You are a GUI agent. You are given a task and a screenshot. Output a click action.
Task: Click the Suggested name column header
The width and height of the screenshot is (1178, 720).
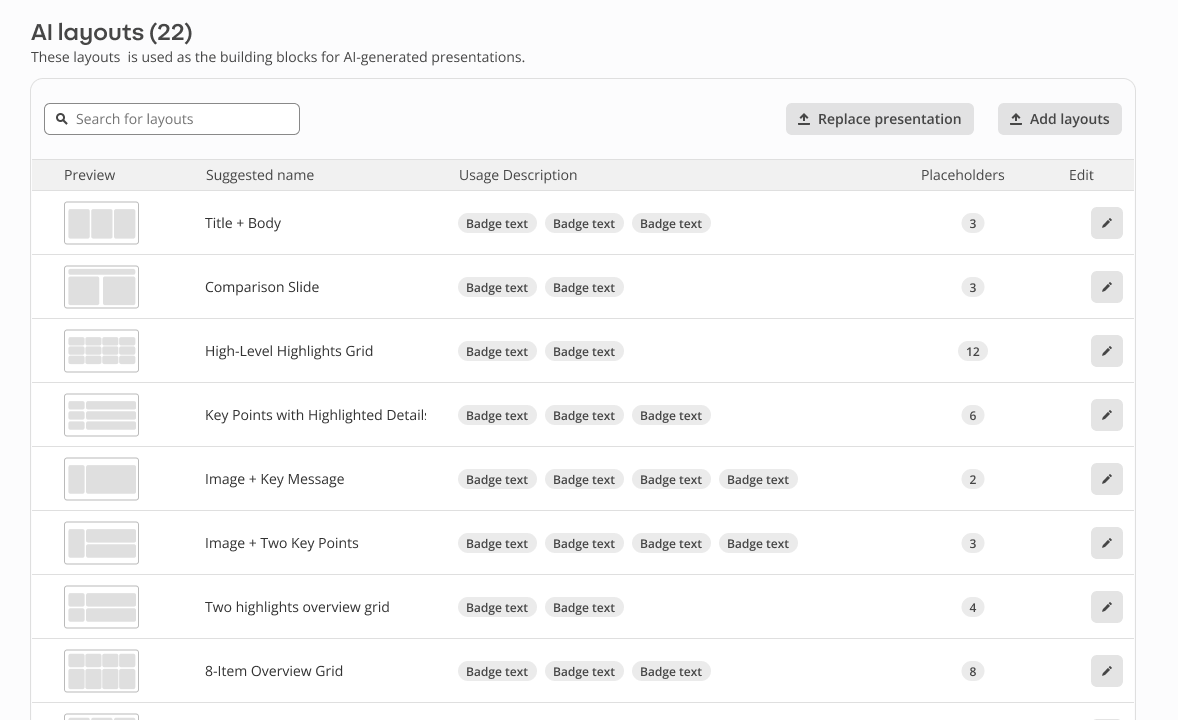(x=260, y=175)
